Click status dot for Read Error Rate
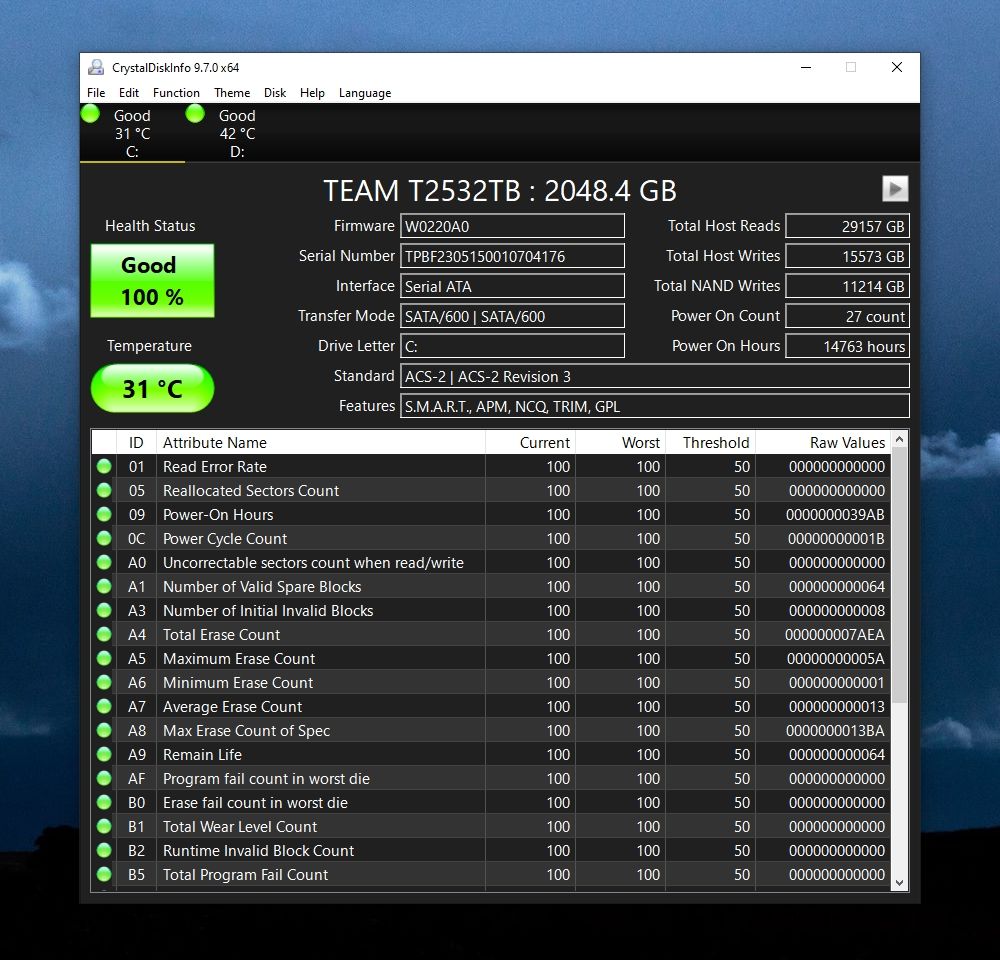 tap(104, 466)
